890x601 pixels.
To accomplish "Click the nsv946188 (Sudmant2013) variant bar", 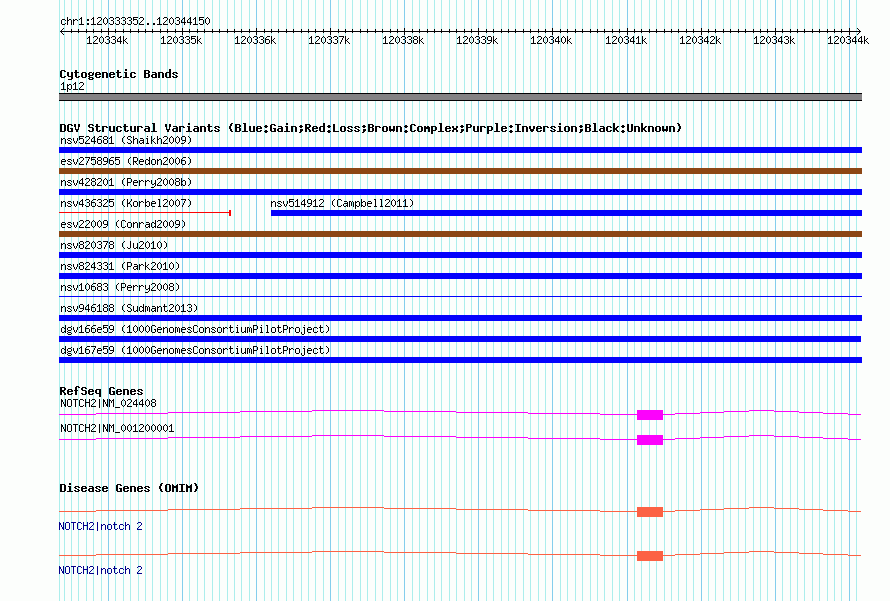I will pos(460,318).
